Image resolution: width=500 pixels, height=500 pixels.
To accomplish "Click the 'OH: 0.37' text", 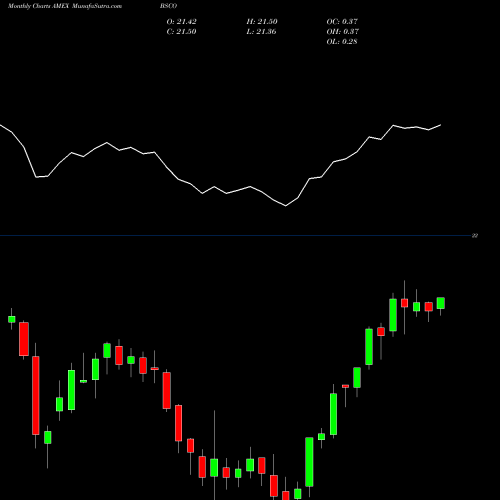I will coord(343,32).
